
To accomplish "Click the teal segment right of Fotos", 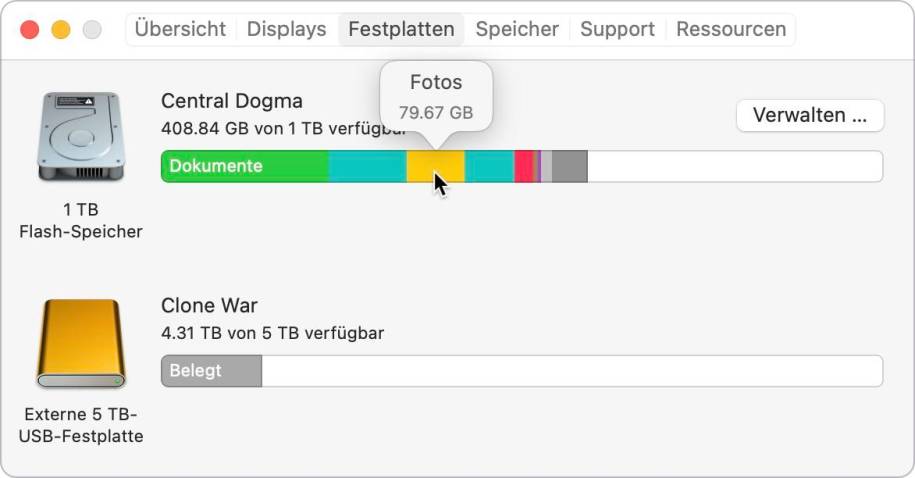I will 490,166.
